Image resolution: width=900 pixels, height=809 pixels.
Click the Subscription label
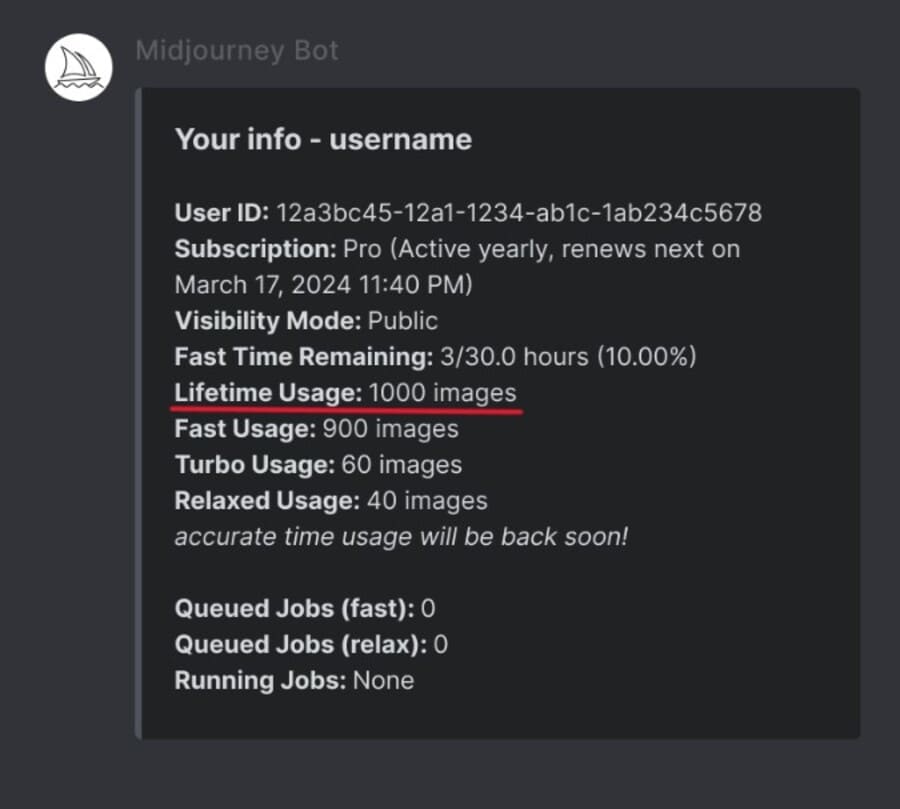coord(255,250)
